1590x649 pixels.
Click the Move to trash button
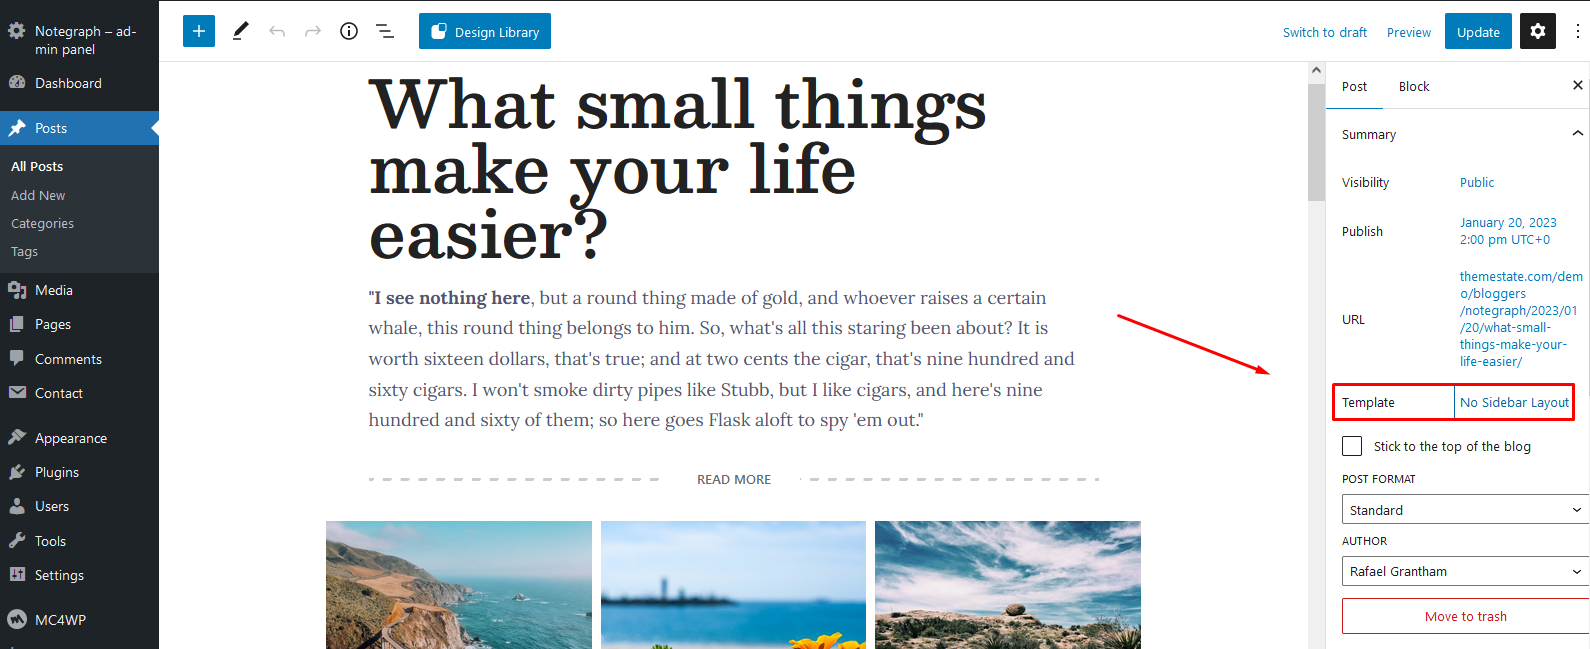click(x=1465, y=616)
